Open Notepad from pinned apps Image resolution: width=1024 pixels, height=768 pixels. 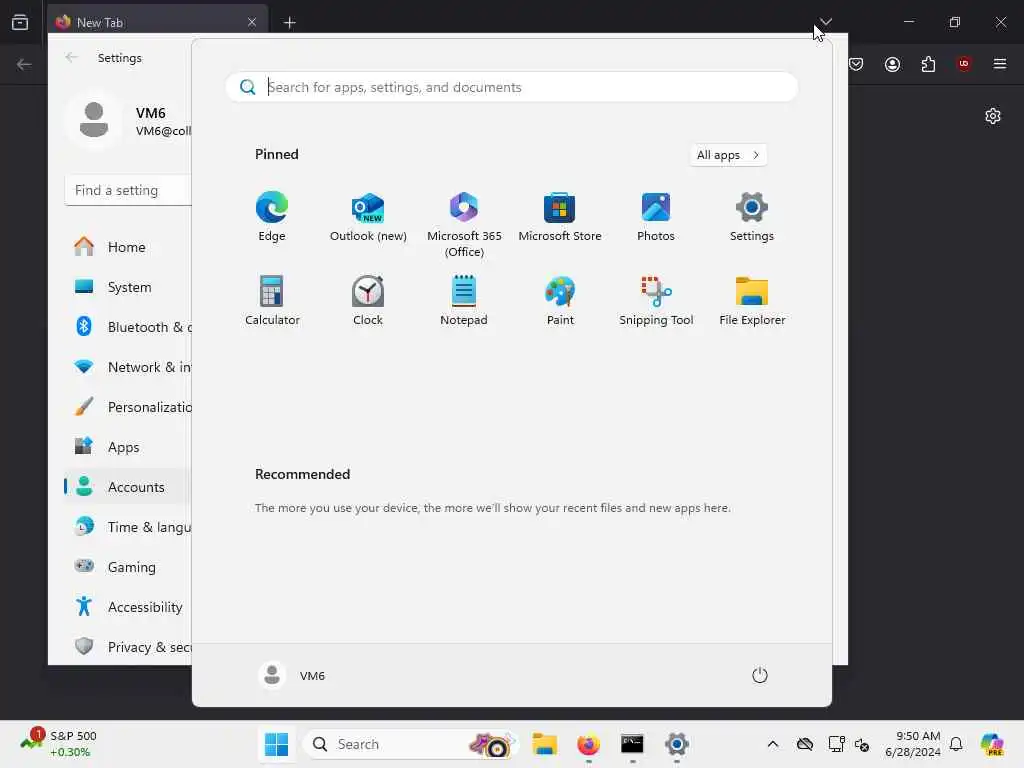464,300
